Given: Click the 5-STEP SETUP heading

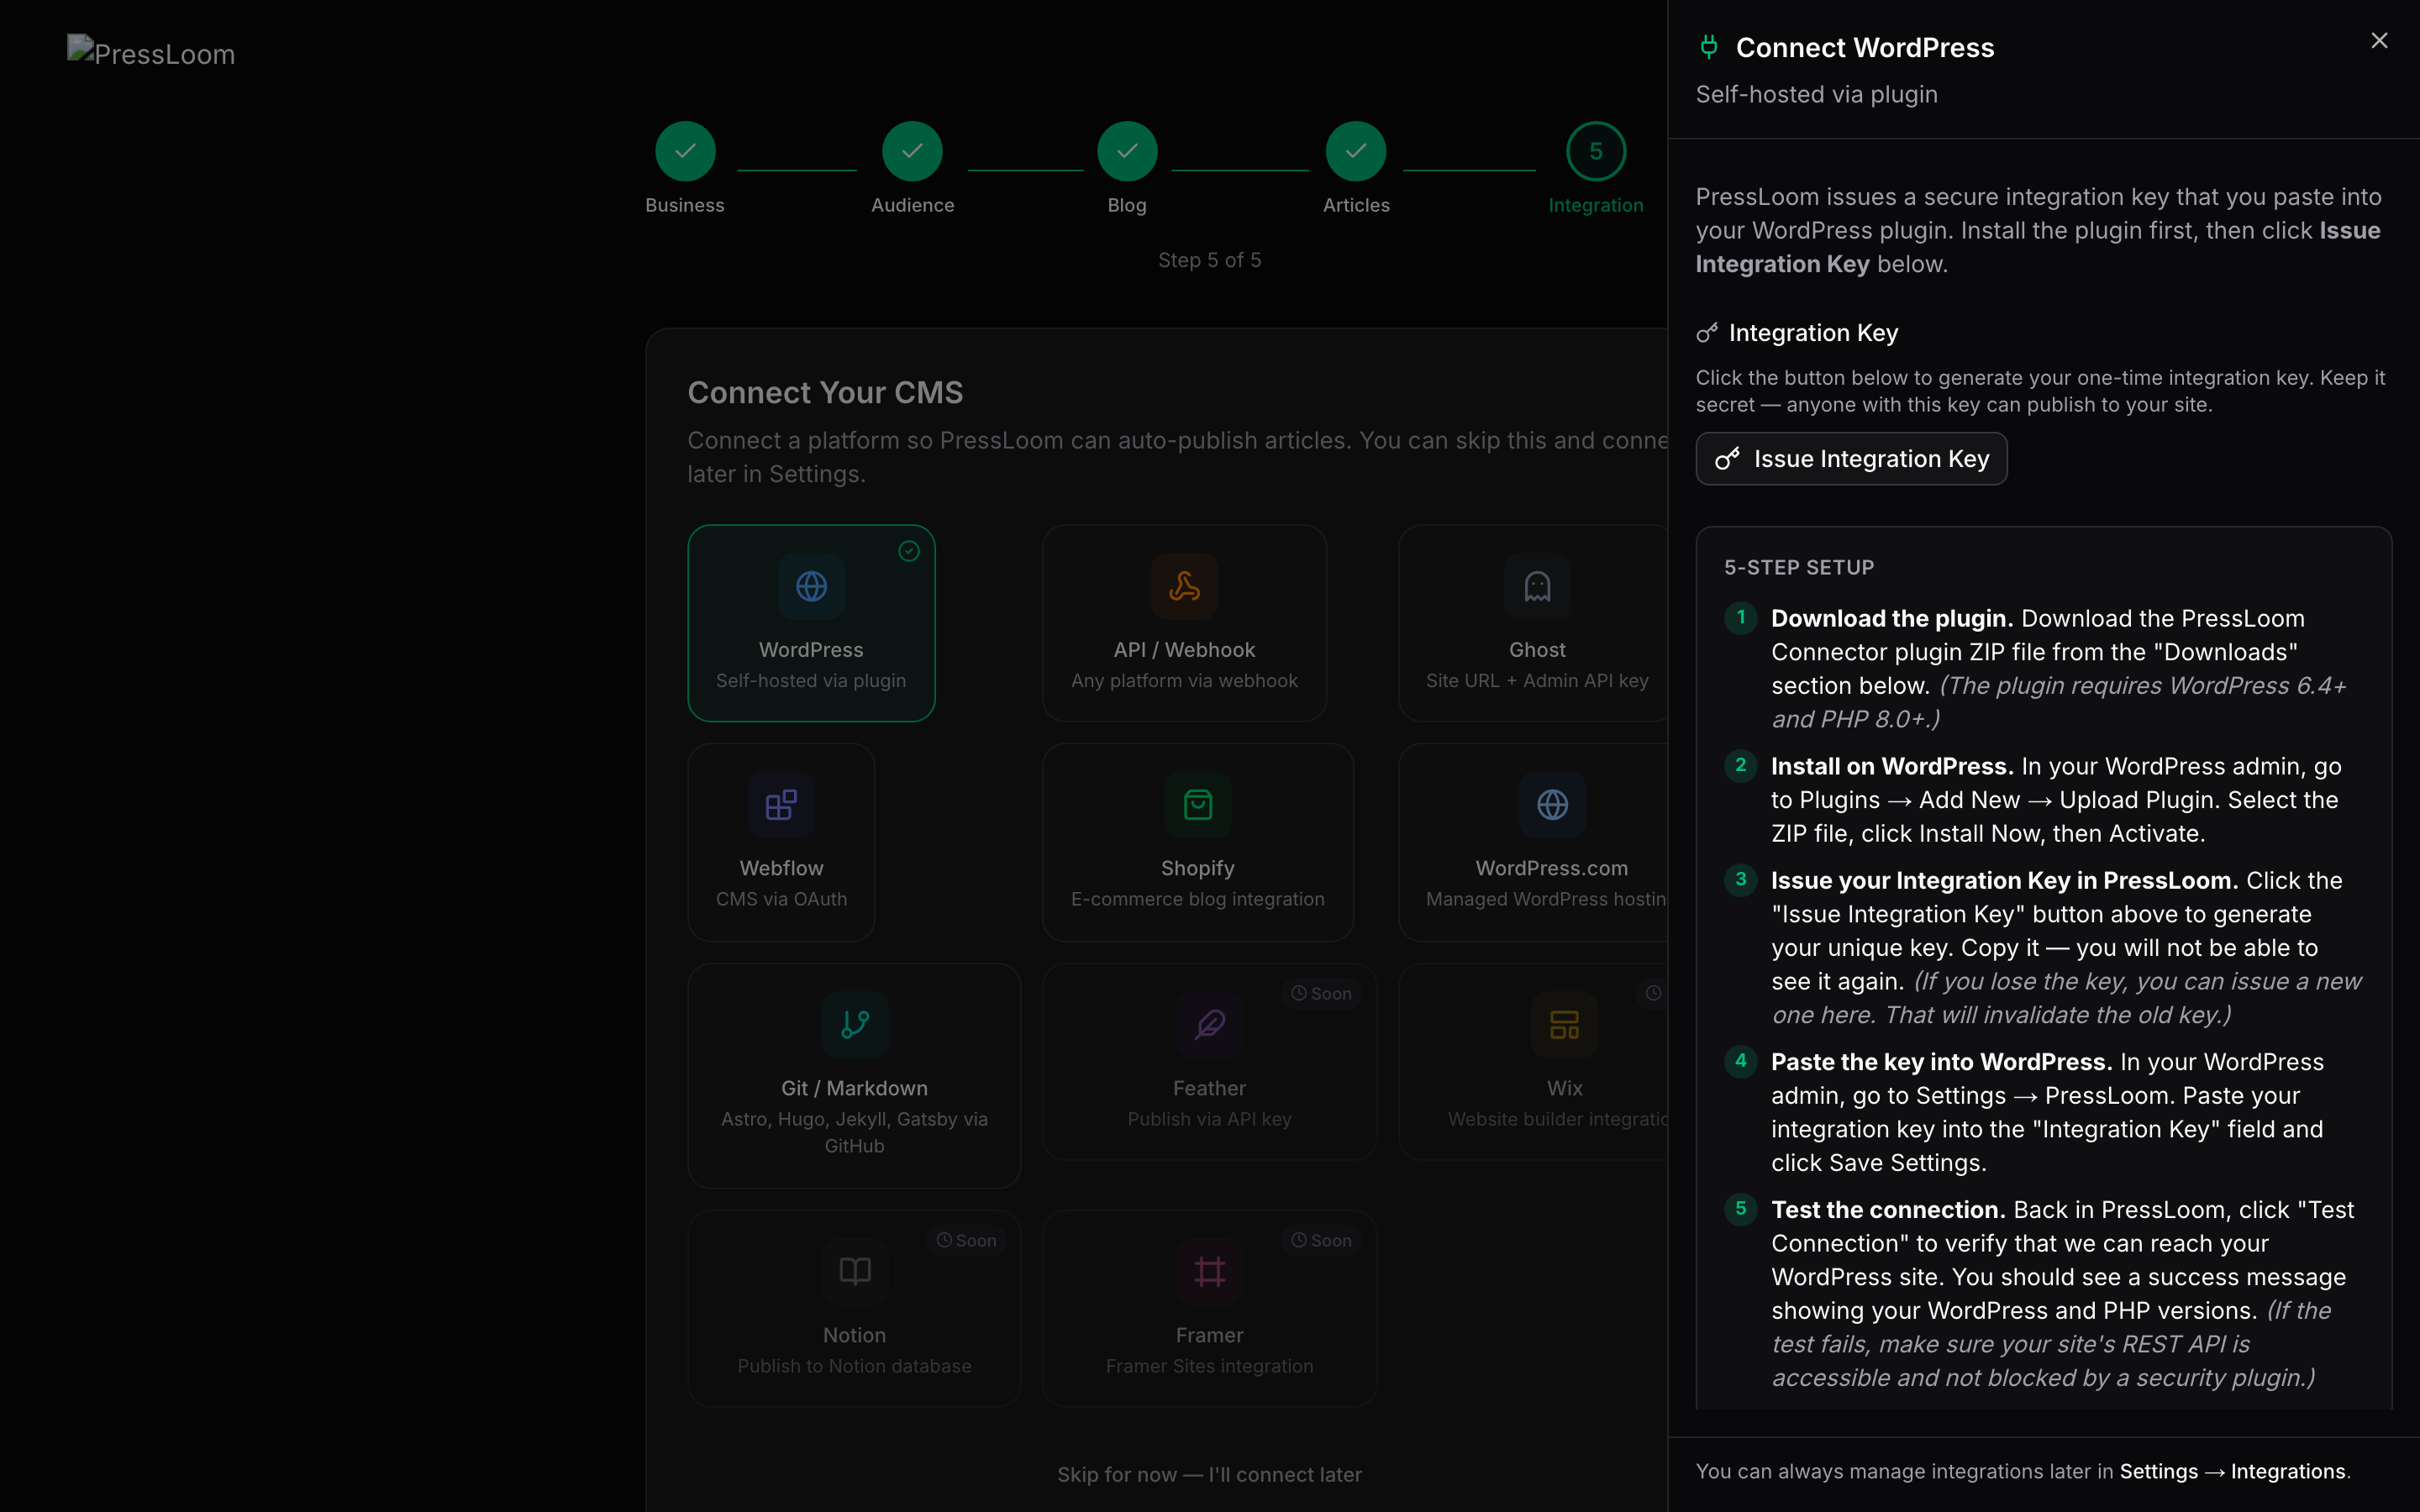Looking at the screenshot, I should point(1799,567).
